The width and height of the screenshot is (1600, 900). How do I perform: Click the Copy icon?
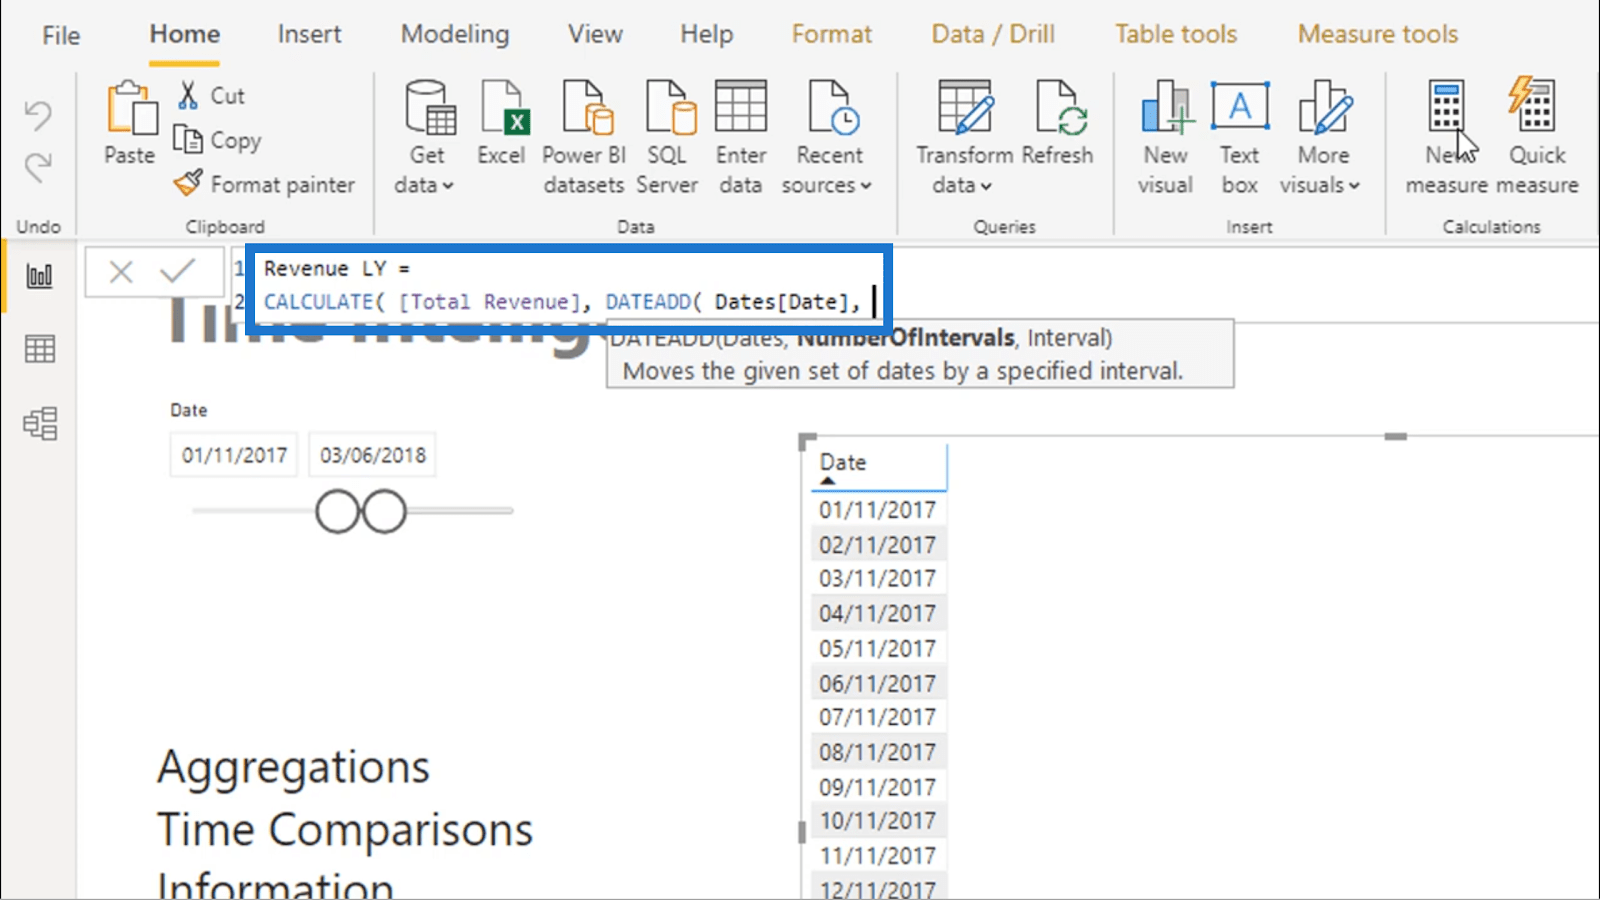[x=188, y=139]
